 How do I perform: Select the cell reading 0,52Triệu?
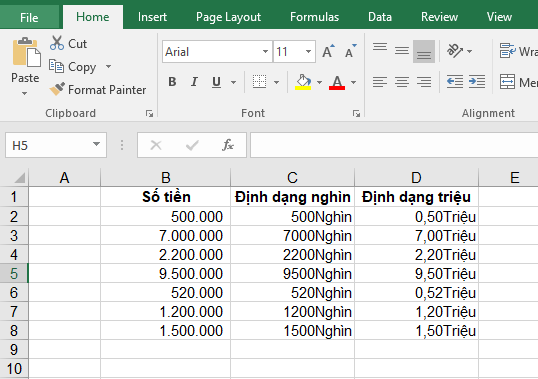point(416,293)
